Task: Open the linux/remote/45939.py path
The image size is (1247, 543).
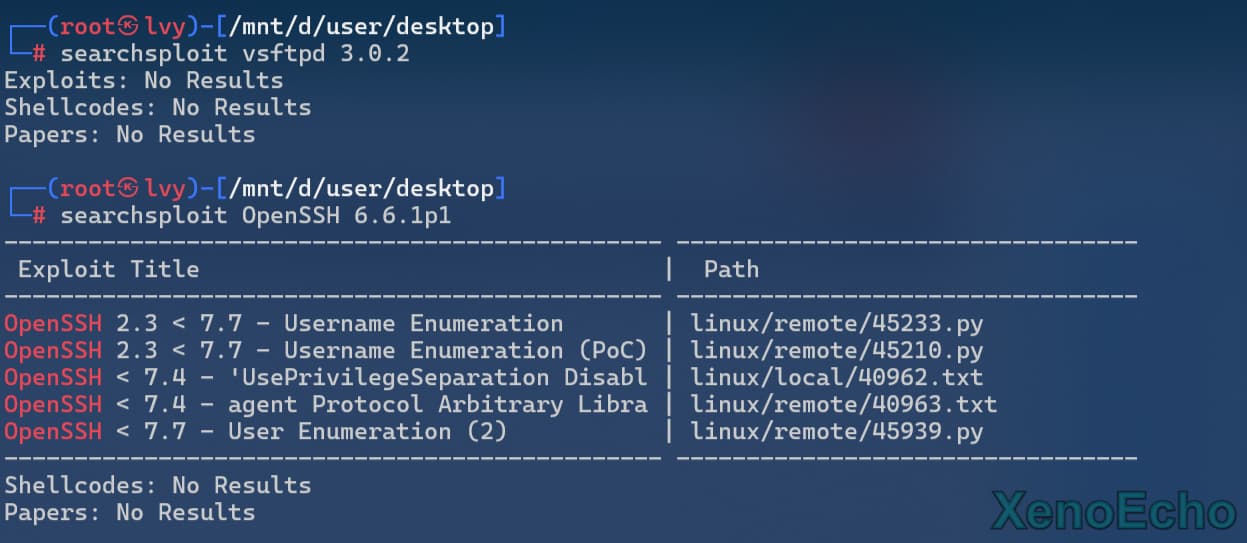Action: click(x=836, y=432)
